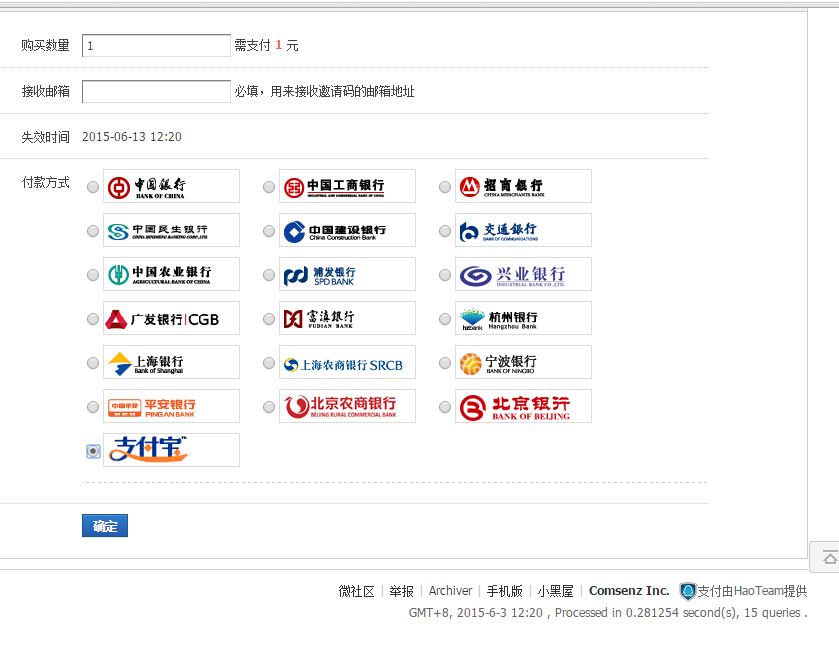Viewport: 839px width, 663px height.
Task: Select the Bank of China radio button
Action: 93,187
